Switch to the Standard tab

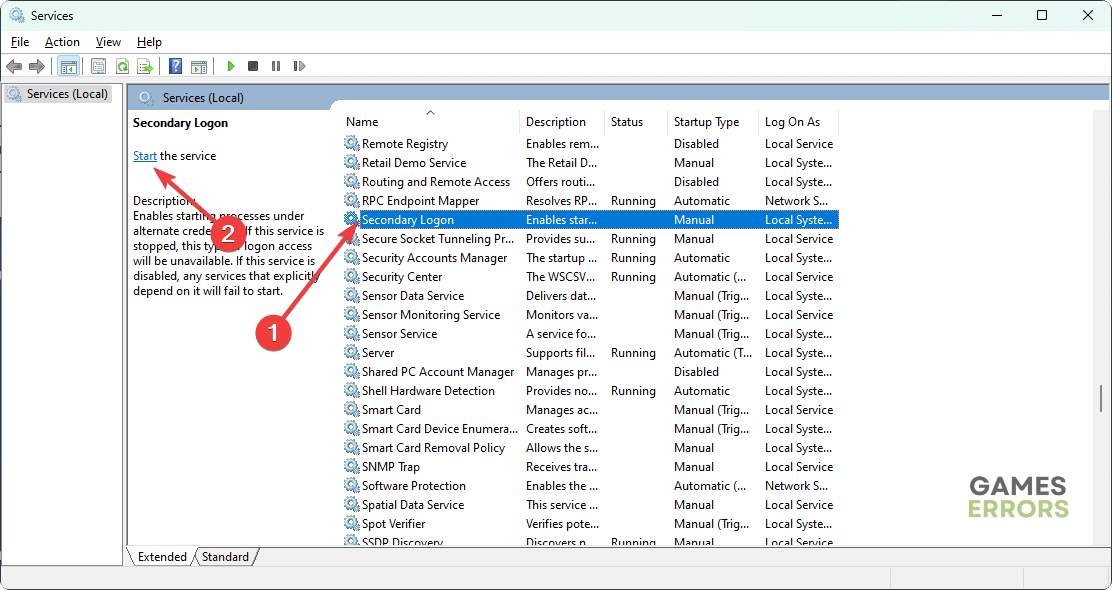[x=225, y=557]
